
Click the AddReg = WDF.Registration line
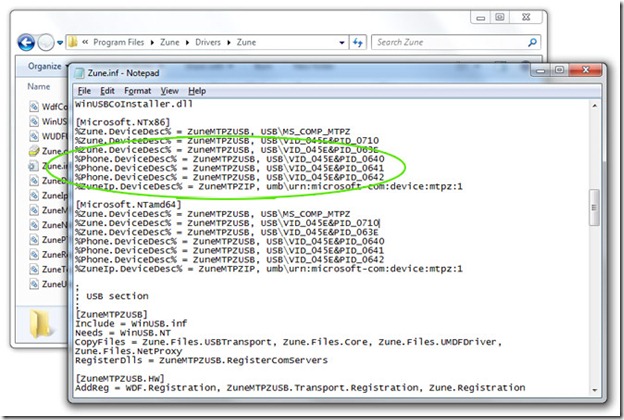tap(300, 388)
